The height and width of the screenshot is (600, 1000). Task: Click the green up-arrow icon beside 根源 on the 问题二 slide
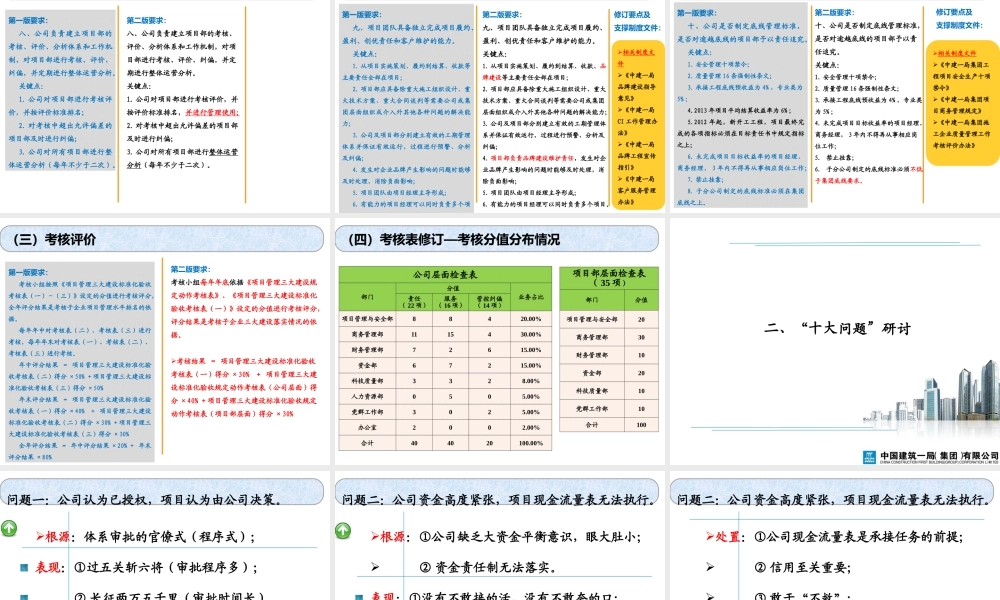pyautogui.click(x=343, y=530)
